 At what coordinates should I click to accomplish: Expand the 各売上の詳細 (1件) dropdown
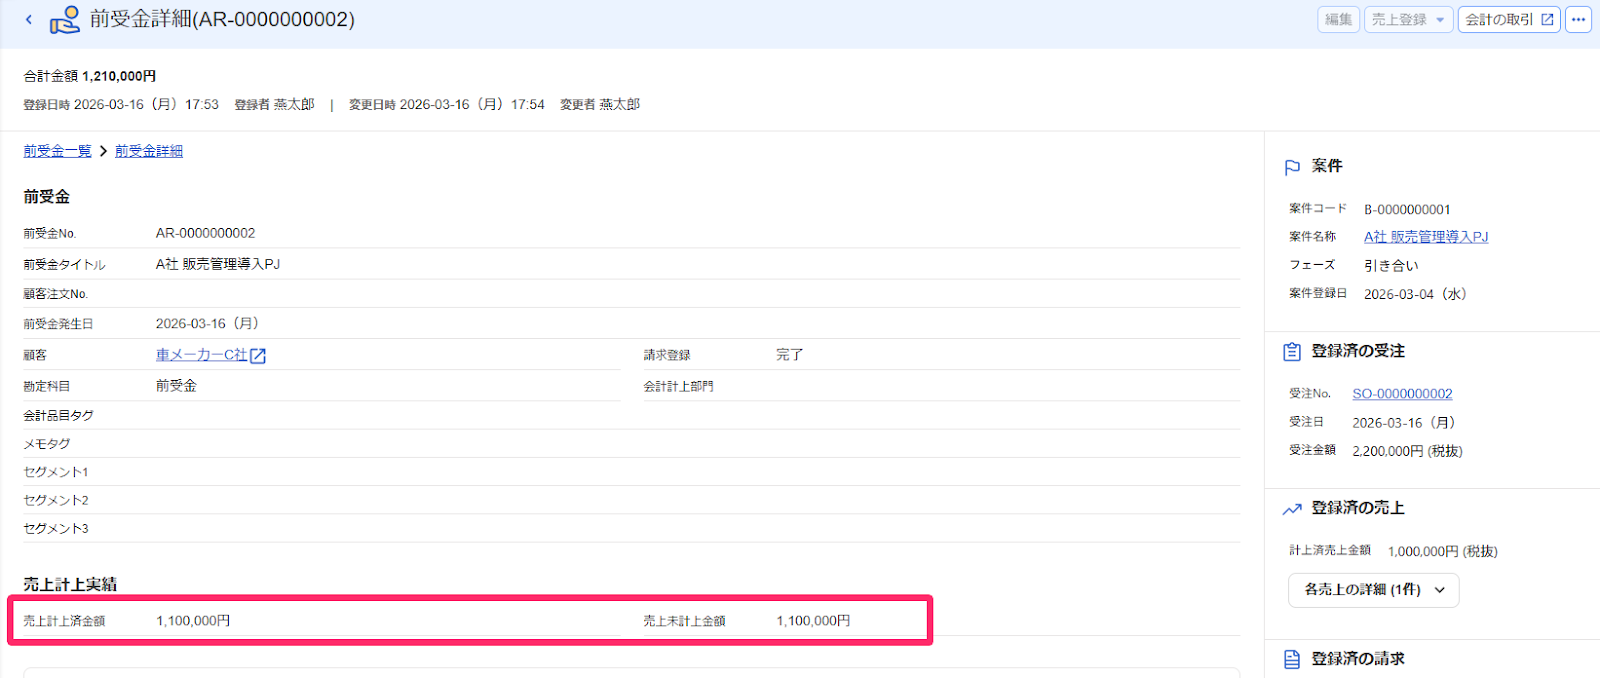1373,590
